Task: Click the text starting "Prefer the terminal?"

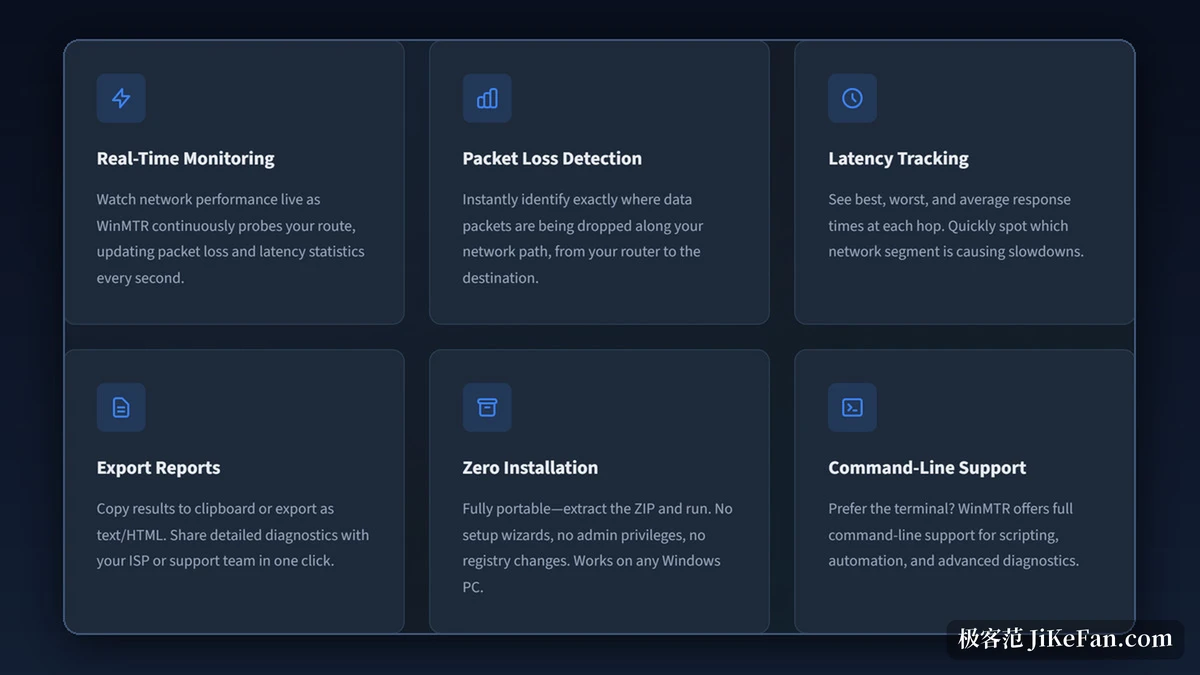Action: pyautogui.click(x=954, y=534)
